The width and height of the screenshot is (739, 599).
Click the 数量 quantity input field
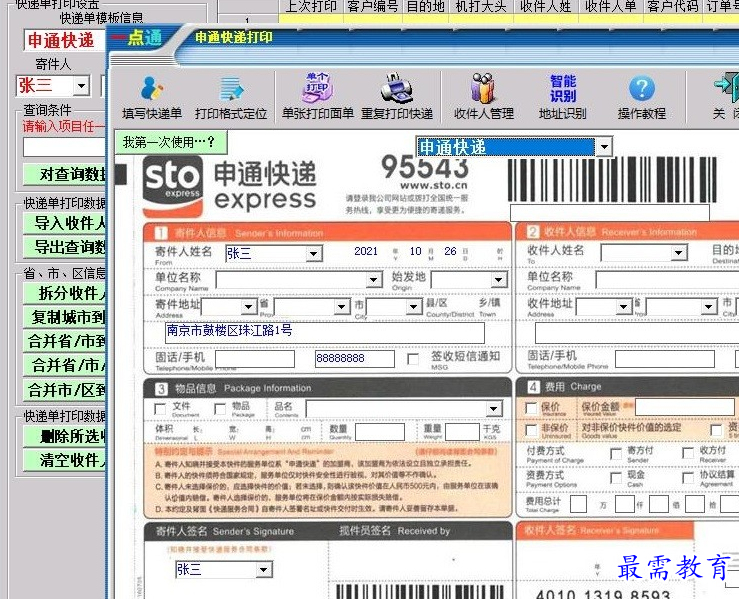click(x=380, y=432)
